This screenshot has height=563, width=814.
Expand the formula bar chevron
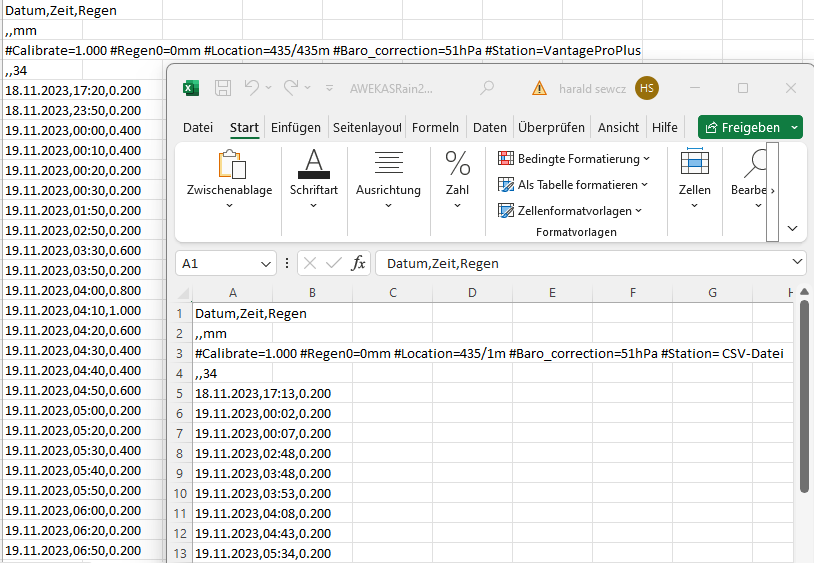click(x=797, y=262)
